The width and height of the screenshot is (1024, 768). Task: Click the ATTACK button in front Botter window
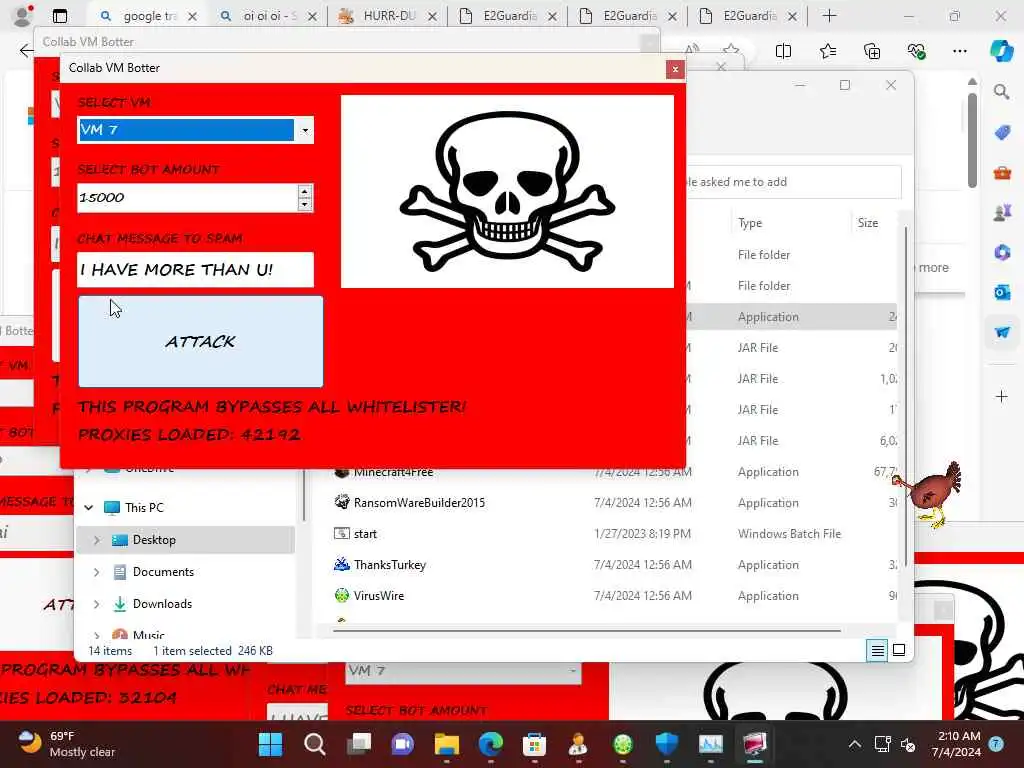coord(200,342)
